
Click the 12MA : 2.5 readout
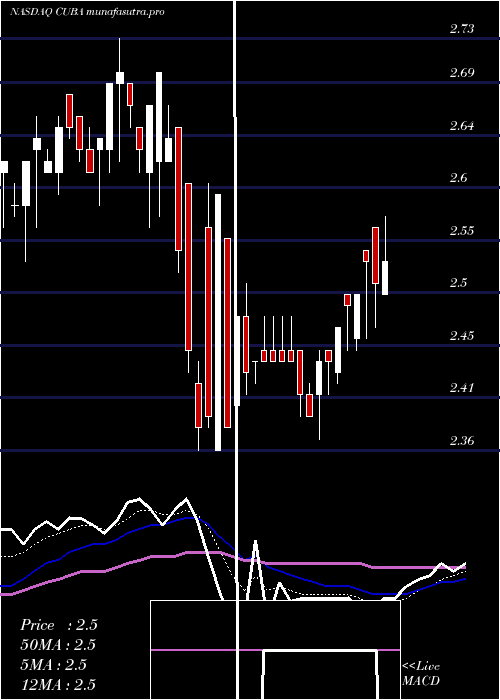click(58, 684)
